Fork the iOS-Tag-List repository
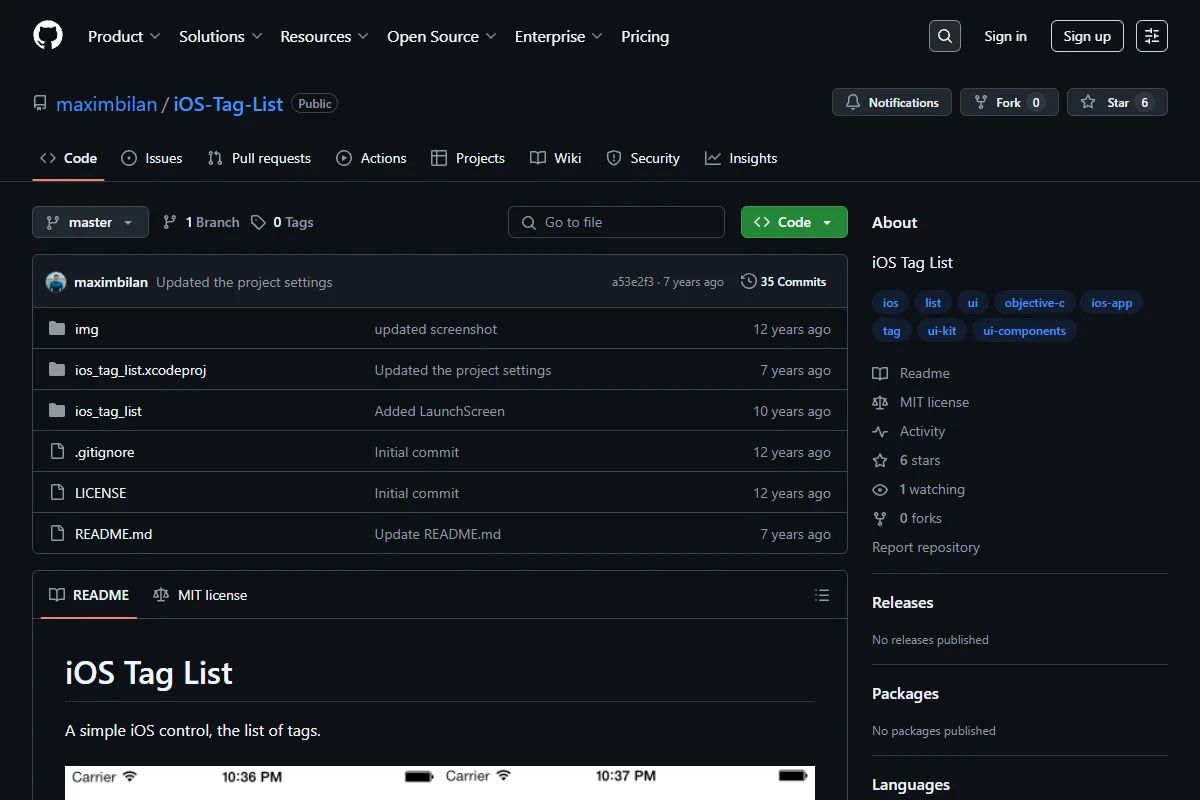Image resolution: width=1200 pixels, height=800 pixels. [1009, 103]
